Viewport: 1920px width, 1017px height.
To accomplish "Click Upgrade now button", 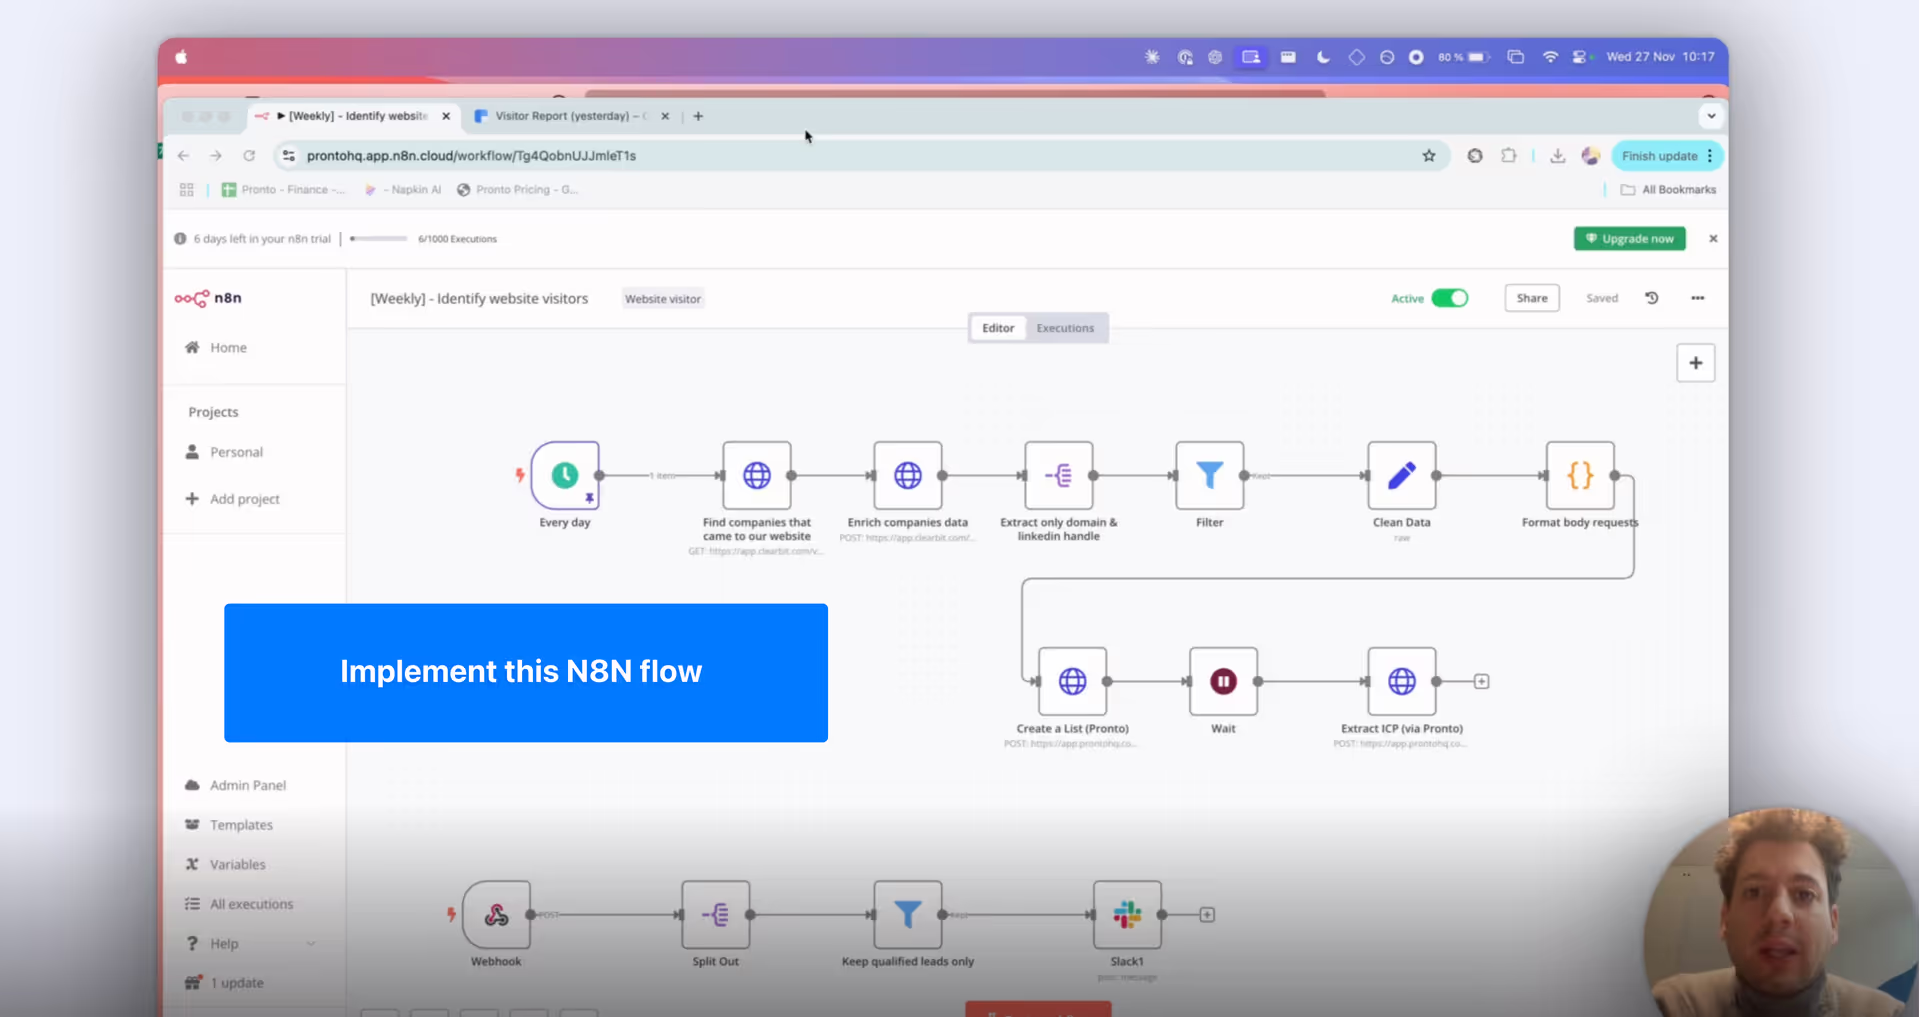I will pyautogui.click(x=1630, y=239).
